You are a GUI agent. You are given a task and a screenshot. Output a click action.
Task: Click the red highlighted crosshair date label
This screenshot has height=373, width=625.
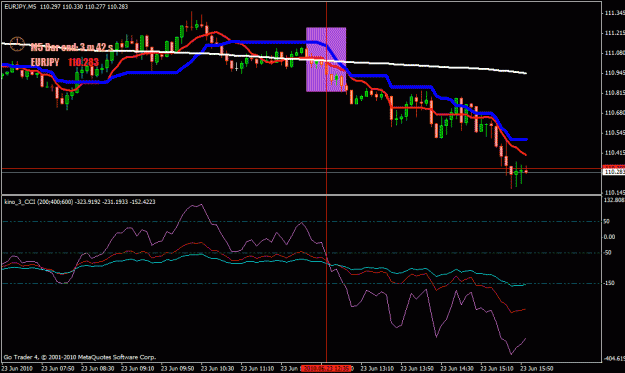[326, 369]
